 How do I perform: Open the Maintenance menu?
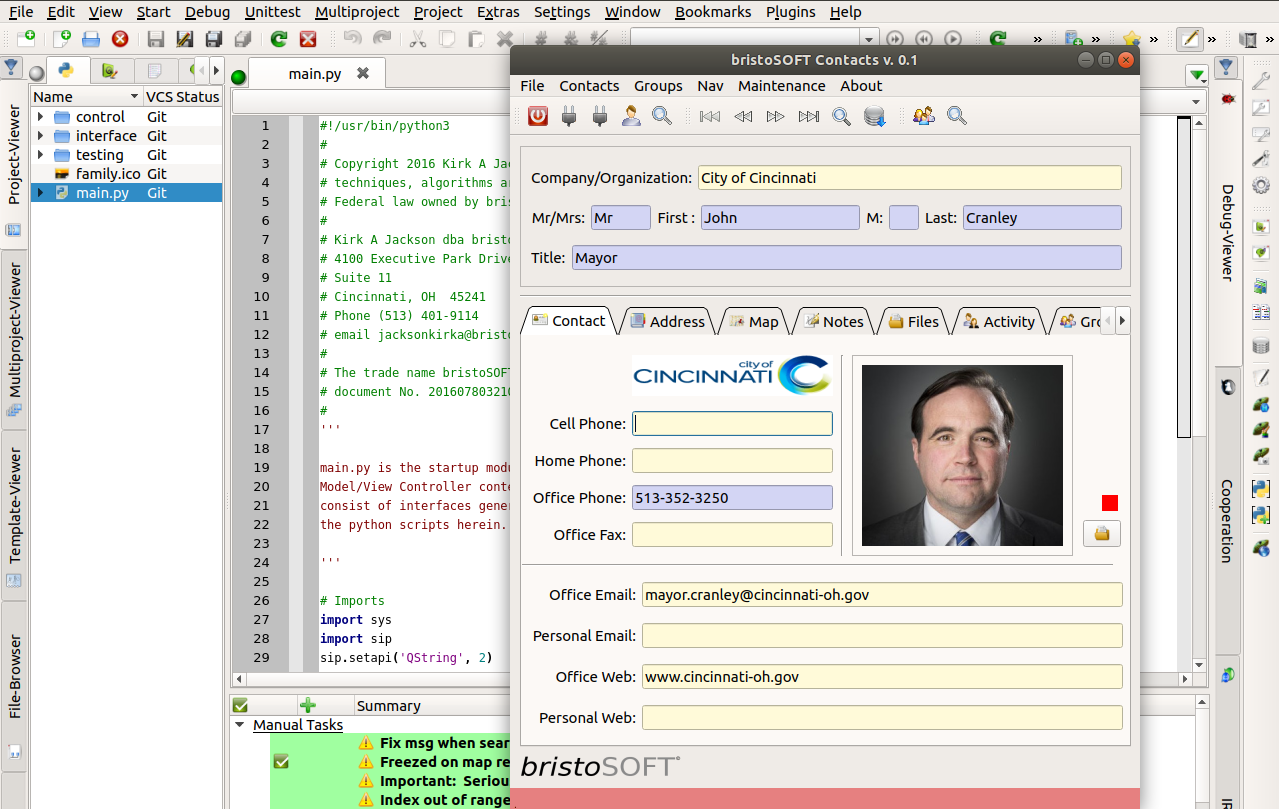[x=781, y=86]
